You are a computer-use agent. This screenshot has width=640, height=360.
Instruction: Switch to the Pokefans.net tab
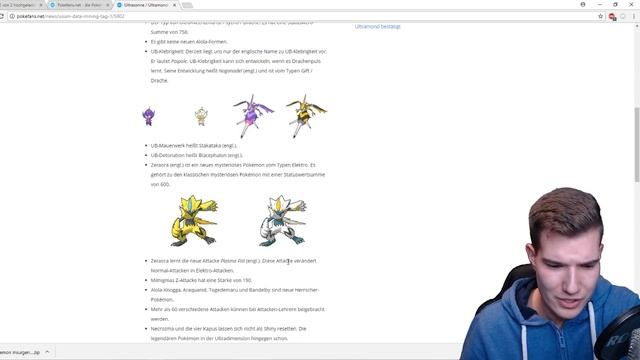click(x=80, y=5)
